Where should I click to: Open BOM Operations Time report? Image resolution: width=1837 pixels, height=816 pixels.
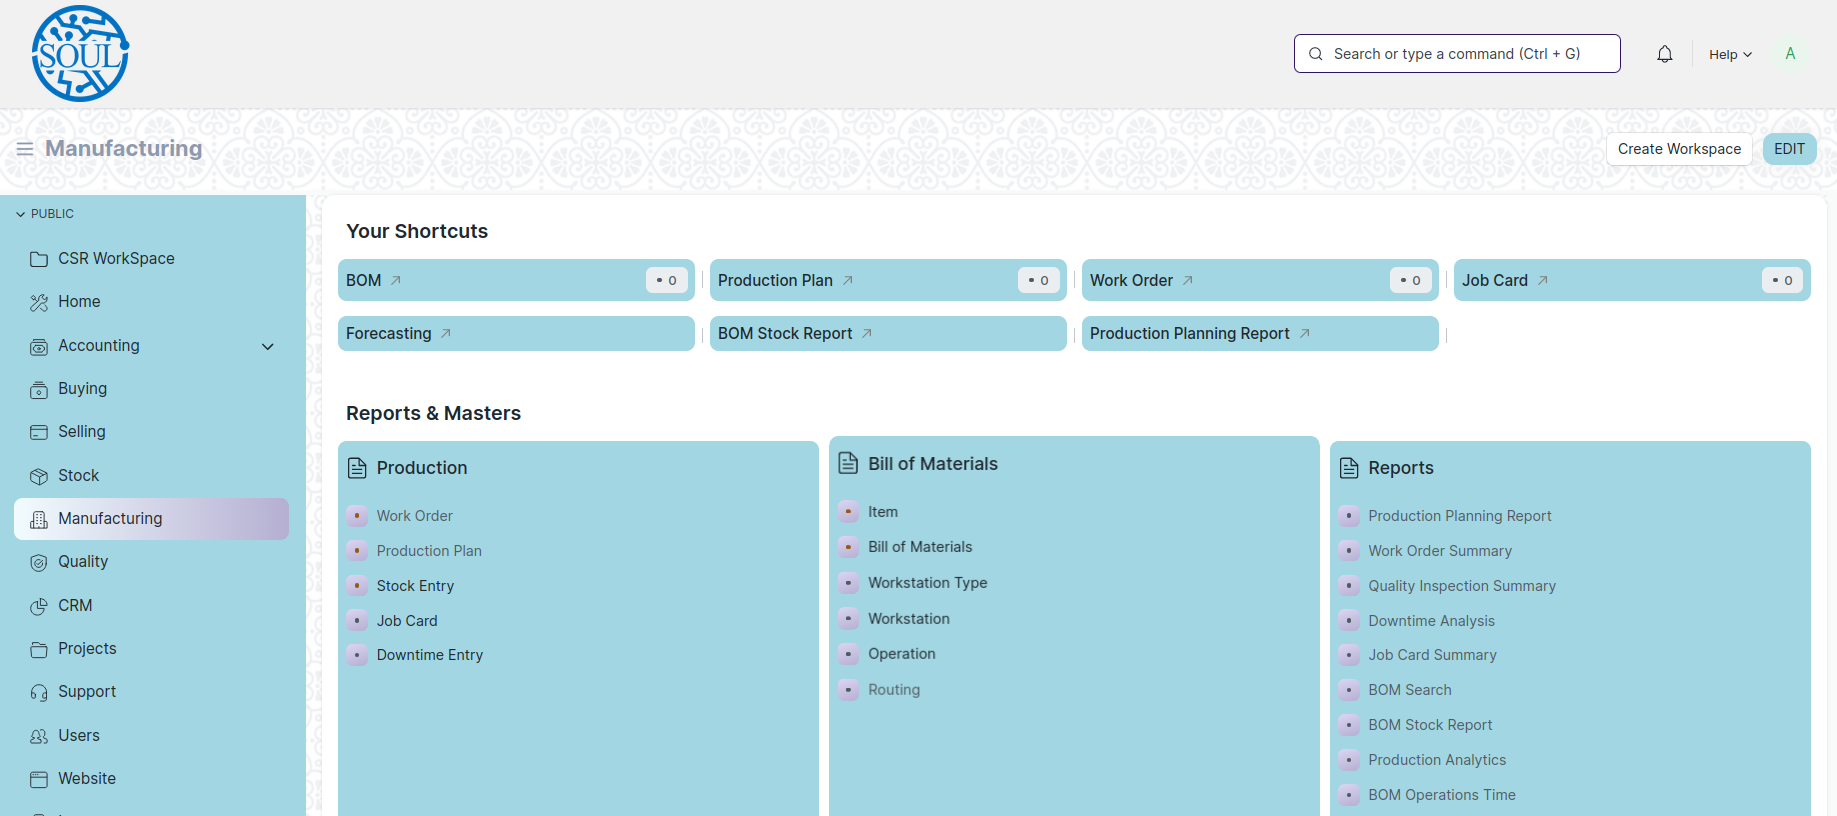click(1442, 795)
